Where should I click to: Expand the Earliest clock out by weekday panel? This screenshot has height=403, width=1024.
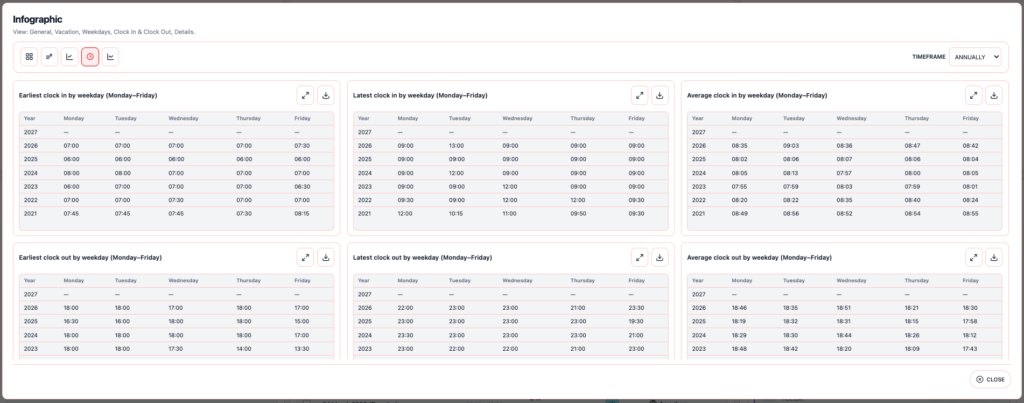click(x=306, y=257)
